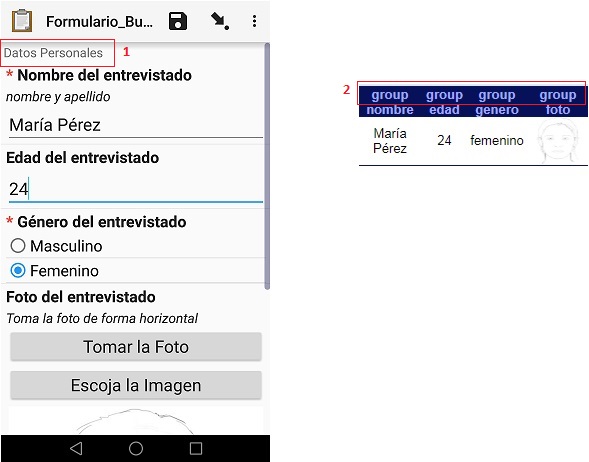Tap the Edad del entrevistado question label
589x462 pixels.
click(x=83, y=158)
